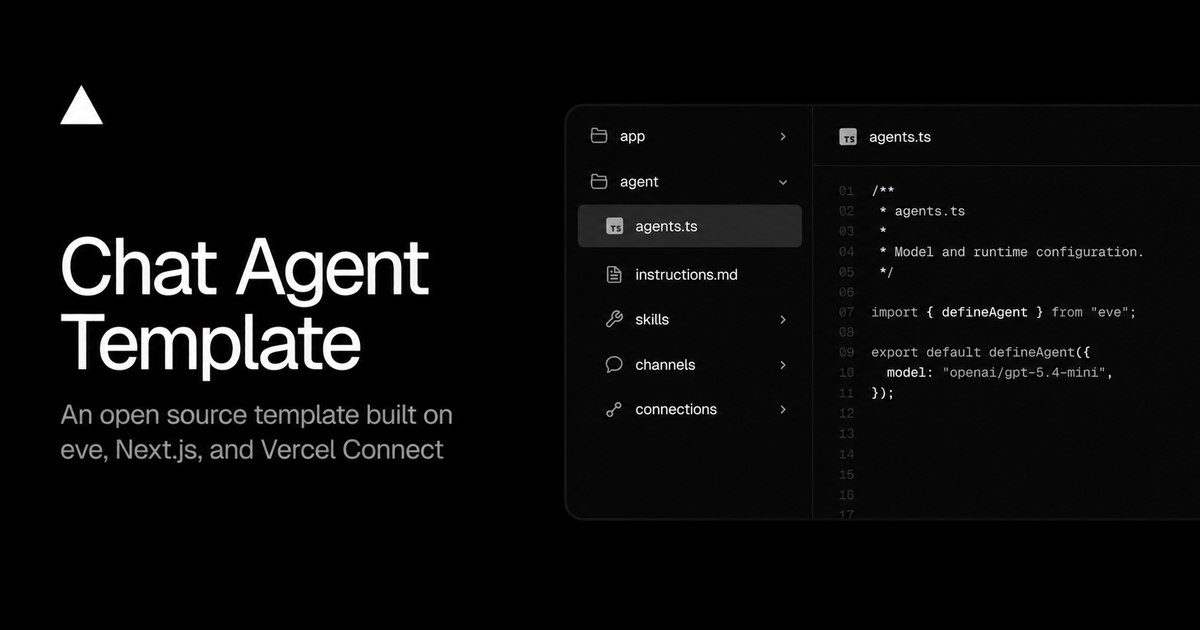
Task: Expand the skills folder chevron
Action: tap(783, 320)
